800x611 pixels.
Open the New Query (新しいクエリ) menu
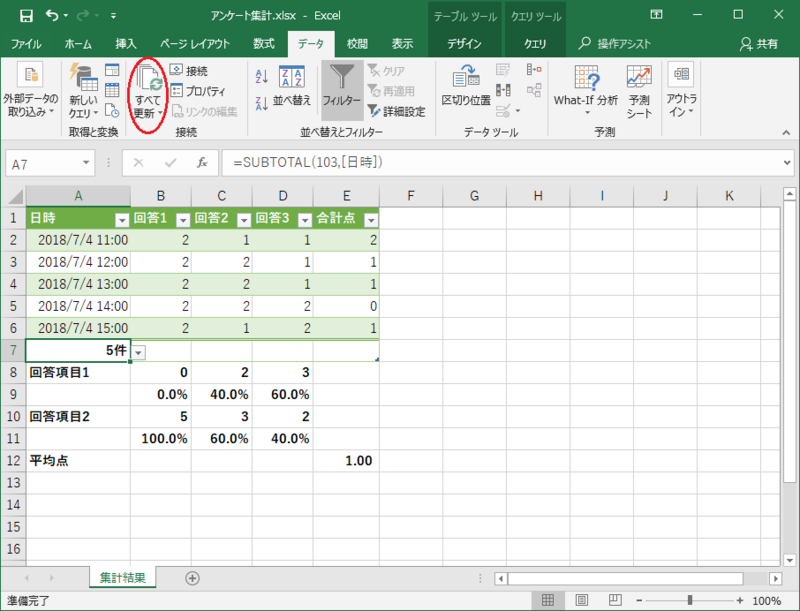pos(83,92)
